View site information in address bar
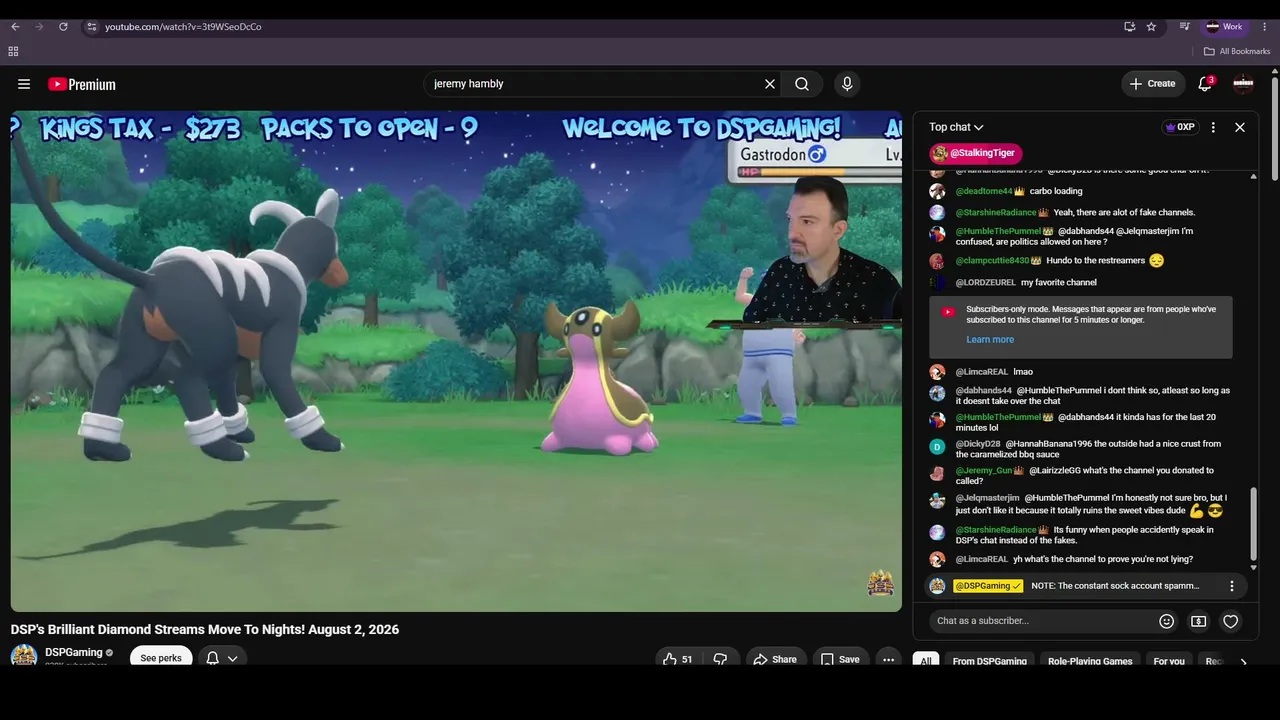The width and height of the screenshot is (1280, 720). [x=91, y=27]
